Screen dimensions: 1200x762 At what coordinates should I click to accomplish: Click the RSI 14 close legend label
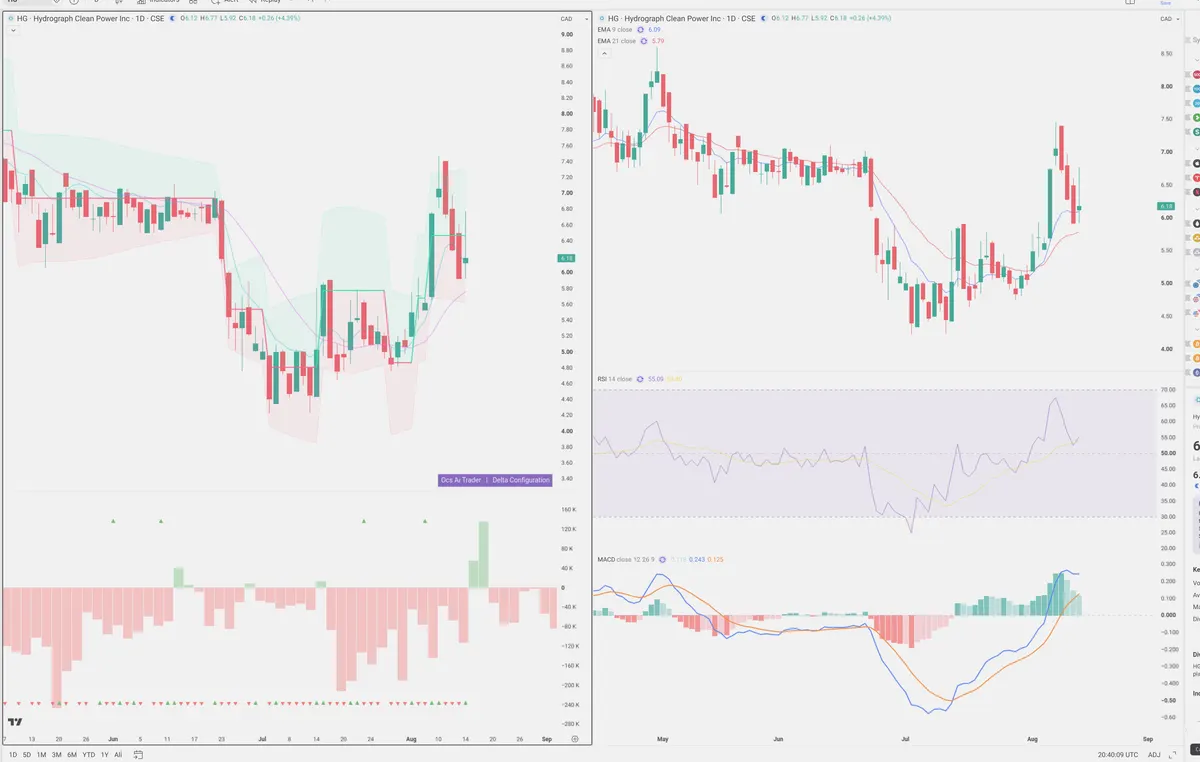click(615, 379)
